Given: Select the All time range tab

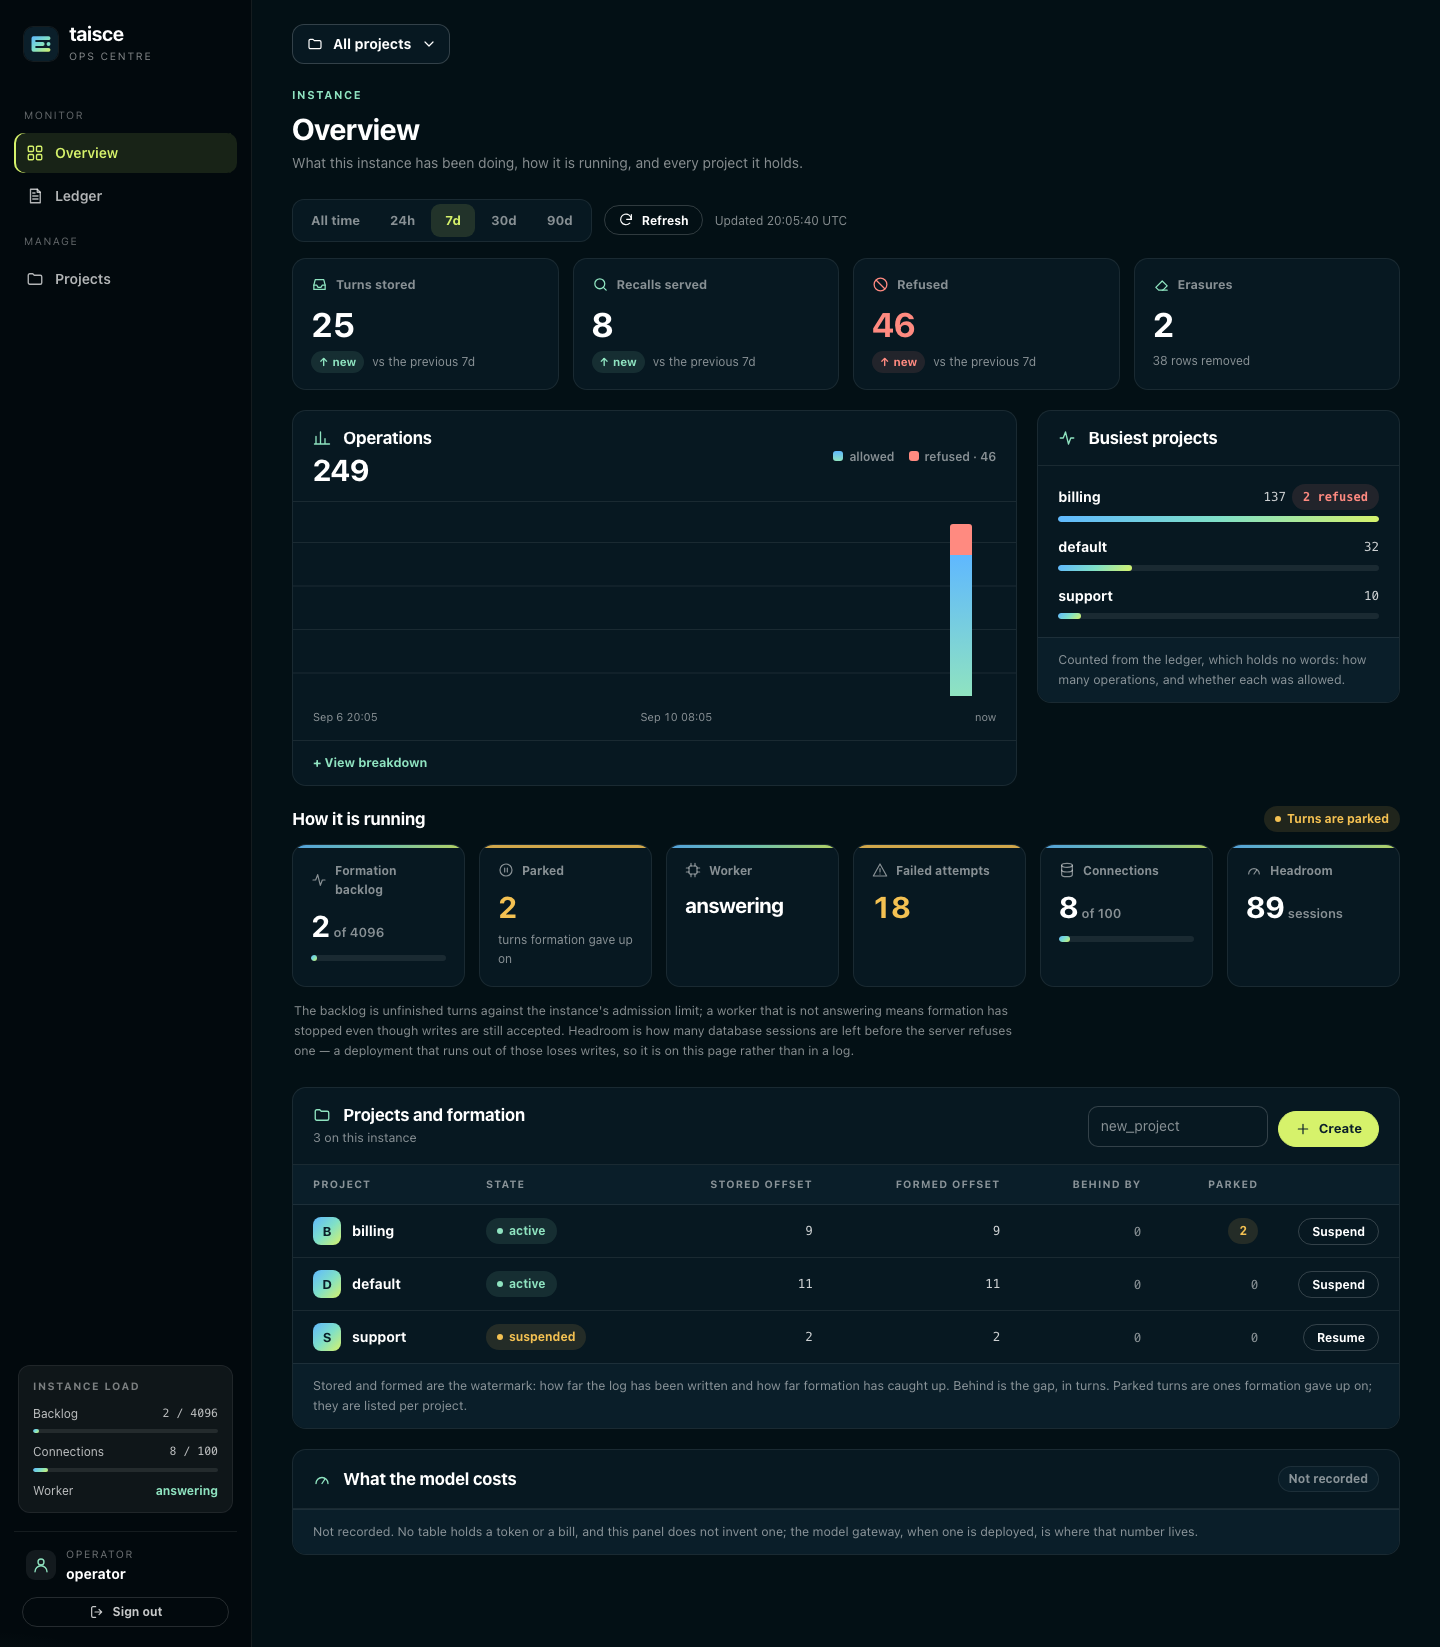Looking at the screenshot, I should [335, 220].
